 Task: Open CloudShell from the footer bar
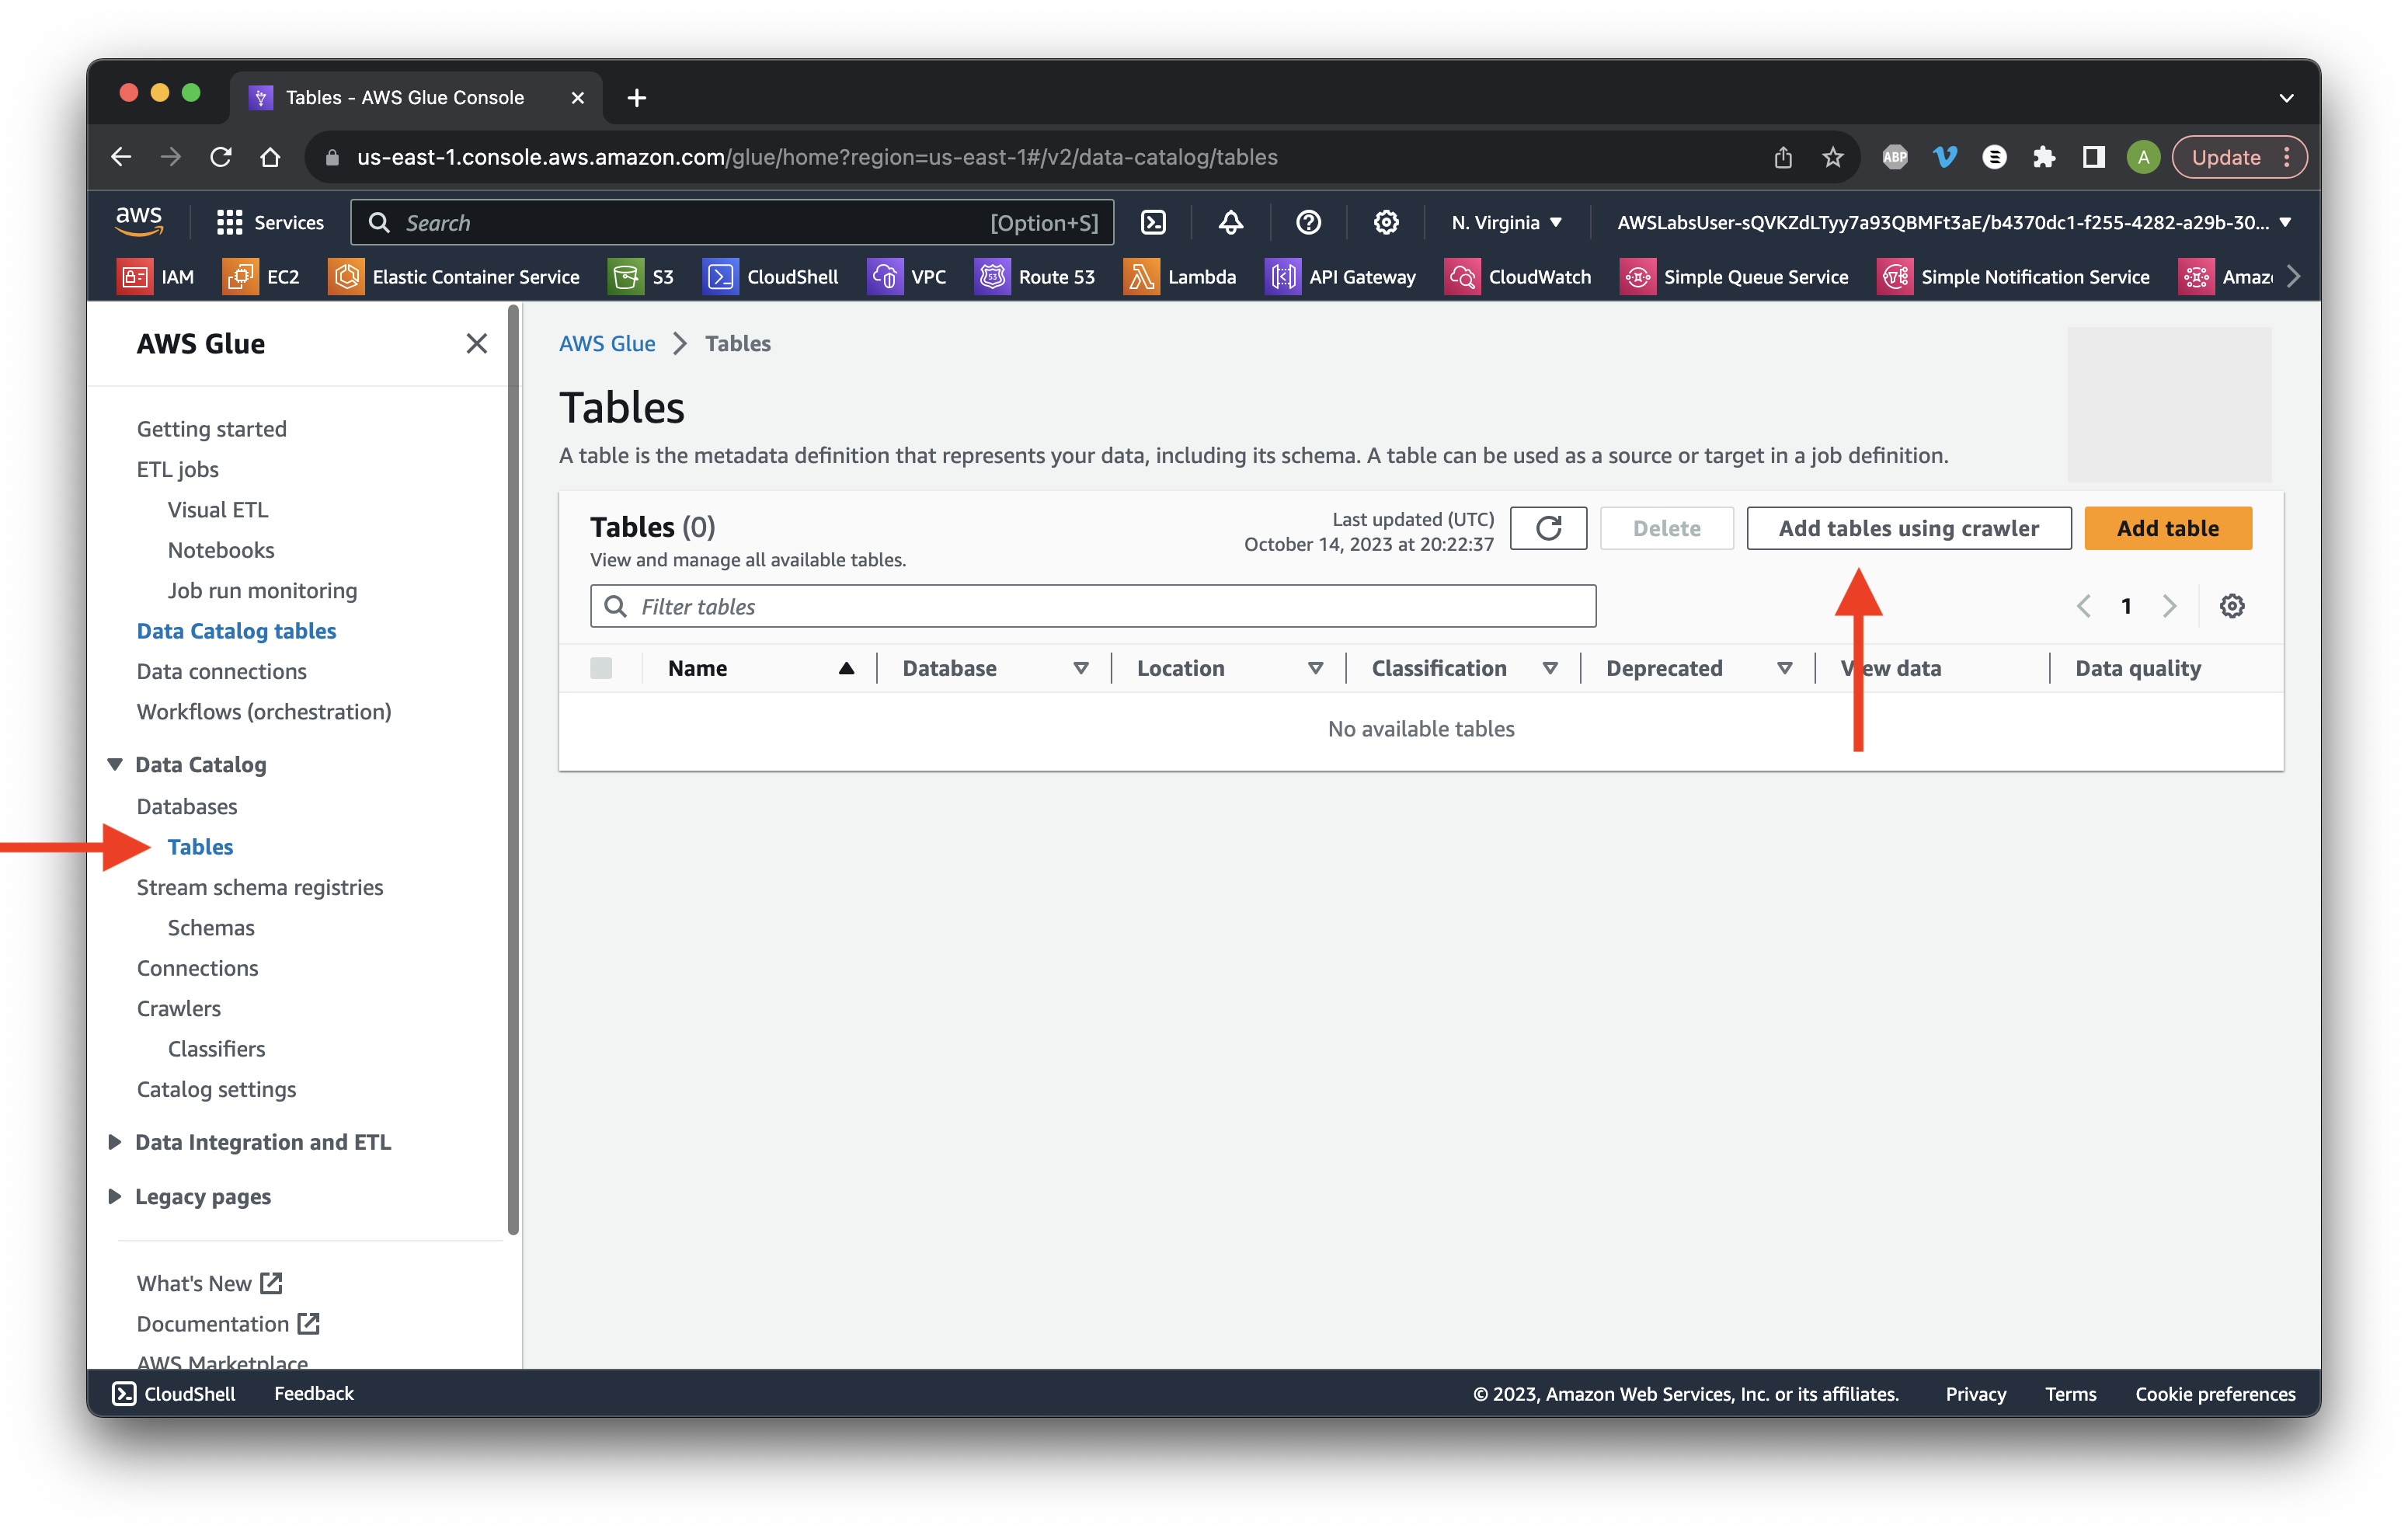pyautogui.click(x=173, y=1393)
